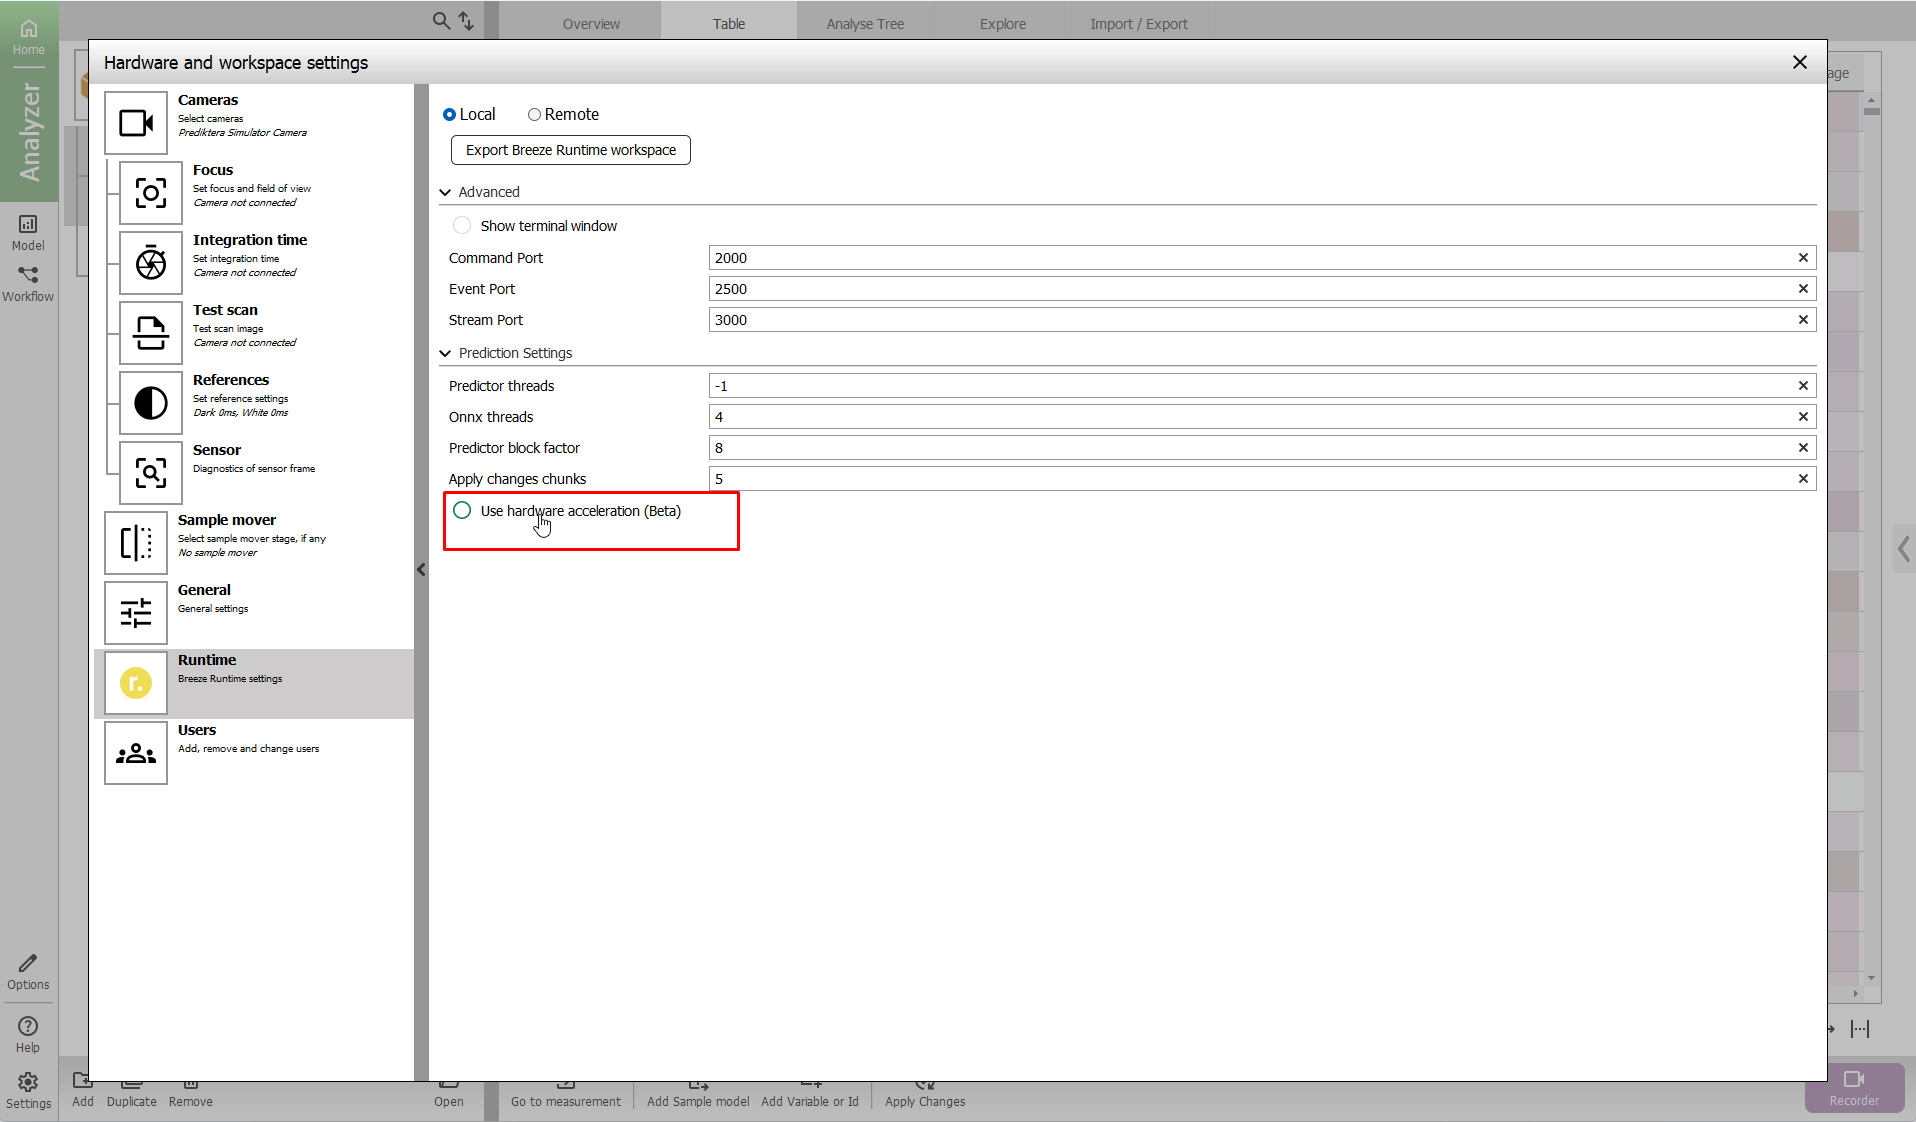Image resolution: width=1916 pixels, height=1122 pixels.
Task: Select the Remote radio button
Action: [534, 115]
